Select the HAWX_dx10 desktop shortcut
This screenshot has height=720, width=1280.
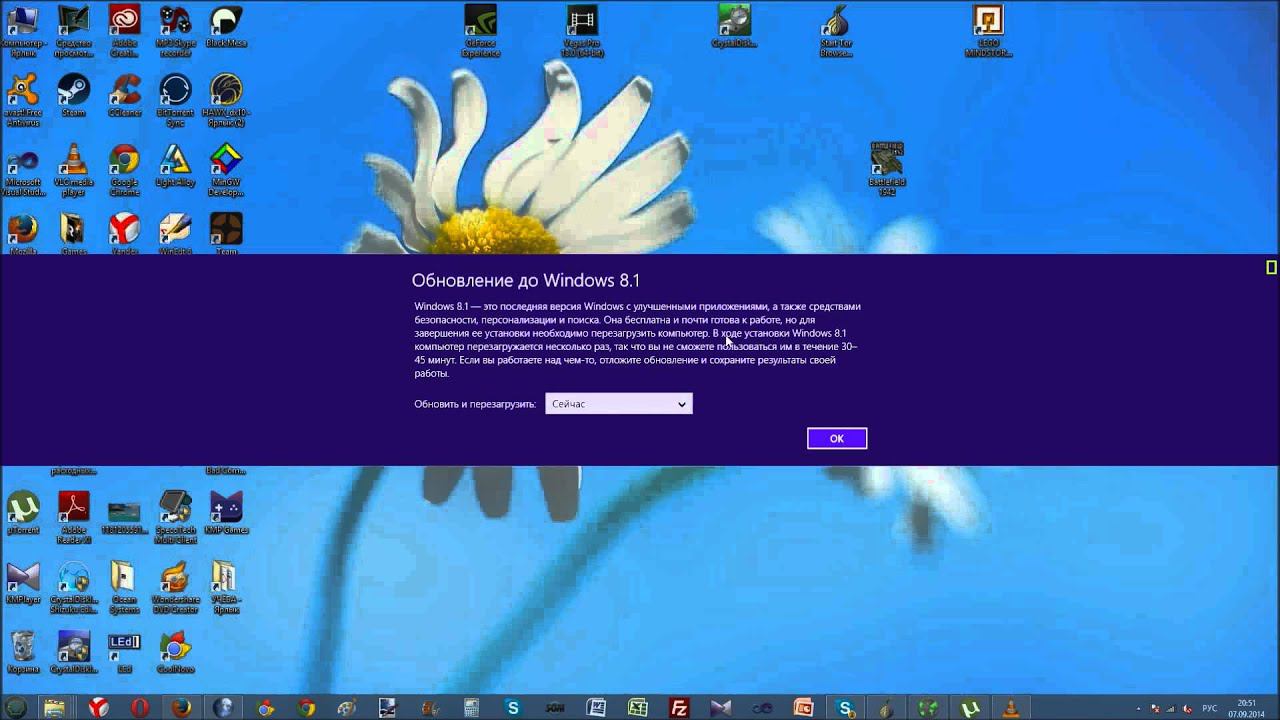tap(226, 100)
